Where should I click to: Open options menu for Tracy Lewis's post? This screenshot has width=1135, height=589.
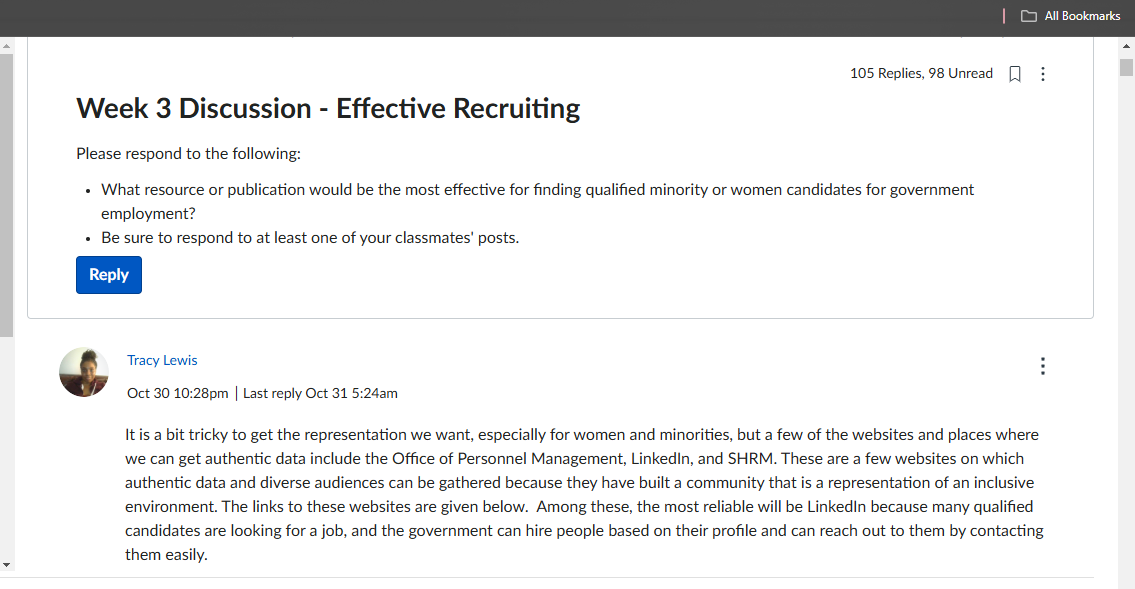coord(1042,366)
